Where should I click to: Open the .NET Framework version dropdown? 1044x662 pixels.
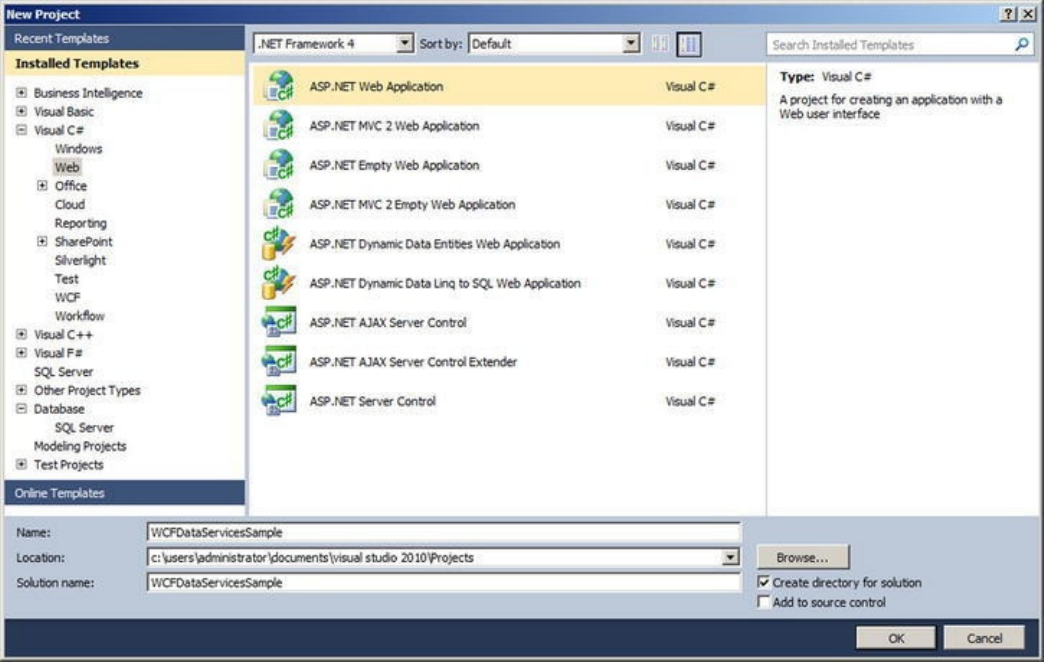click(x=404, y=43)
